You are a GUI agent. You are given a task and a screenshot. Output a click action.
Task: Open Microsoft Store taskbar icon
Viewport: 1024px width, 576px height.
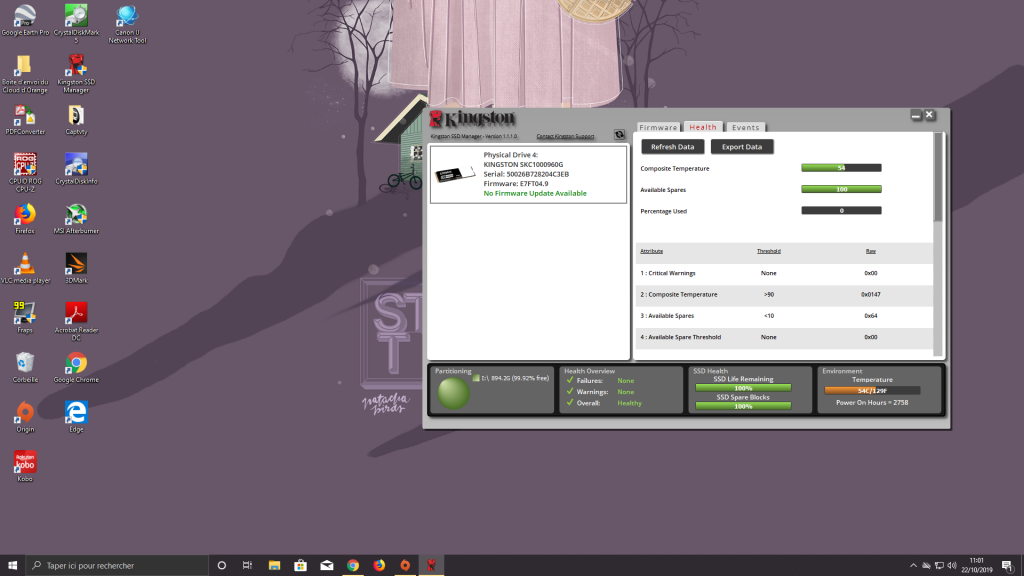point(300,565)
